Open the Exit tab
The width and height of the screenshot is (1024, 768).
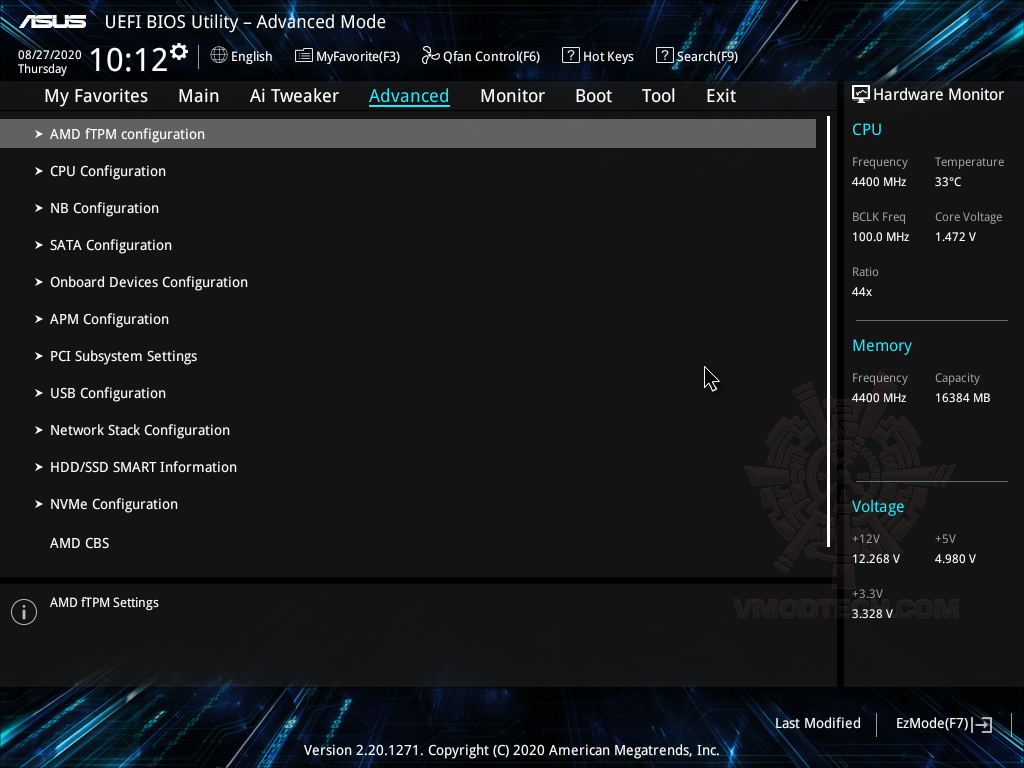point(721,96)
